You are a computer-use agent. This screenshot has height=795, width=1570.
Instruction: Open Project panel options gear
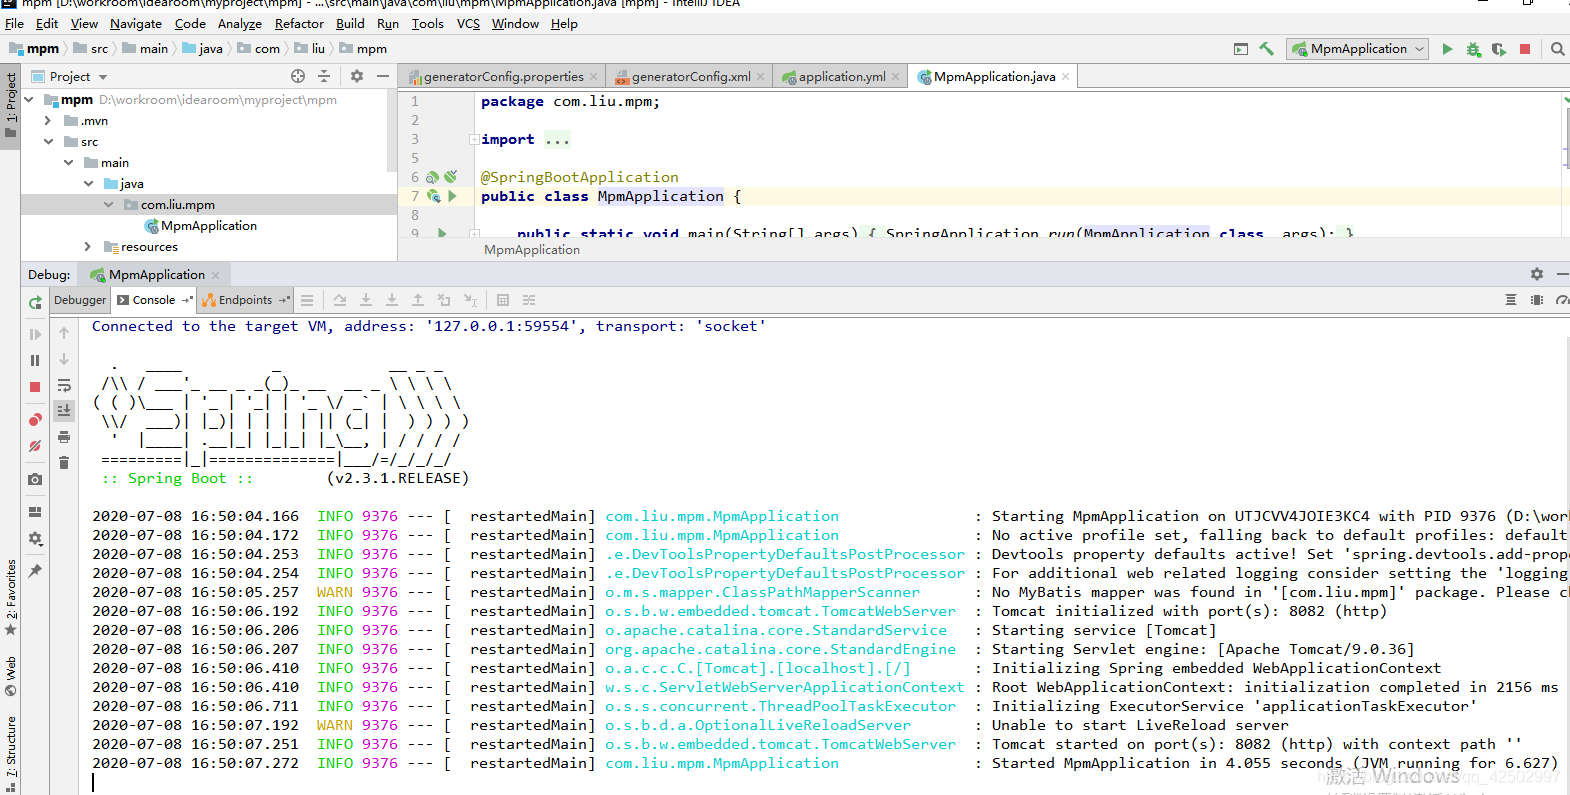357,76
